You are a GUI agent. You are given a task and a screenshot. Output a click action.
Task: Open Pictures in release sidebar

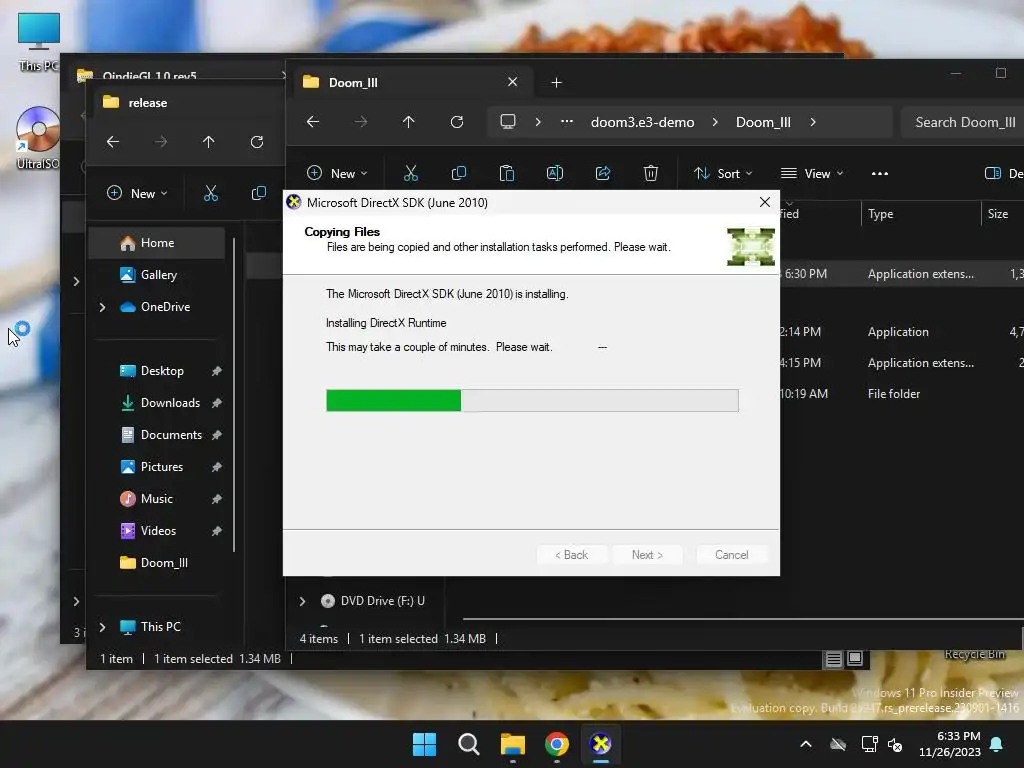(x=157, y=467)
